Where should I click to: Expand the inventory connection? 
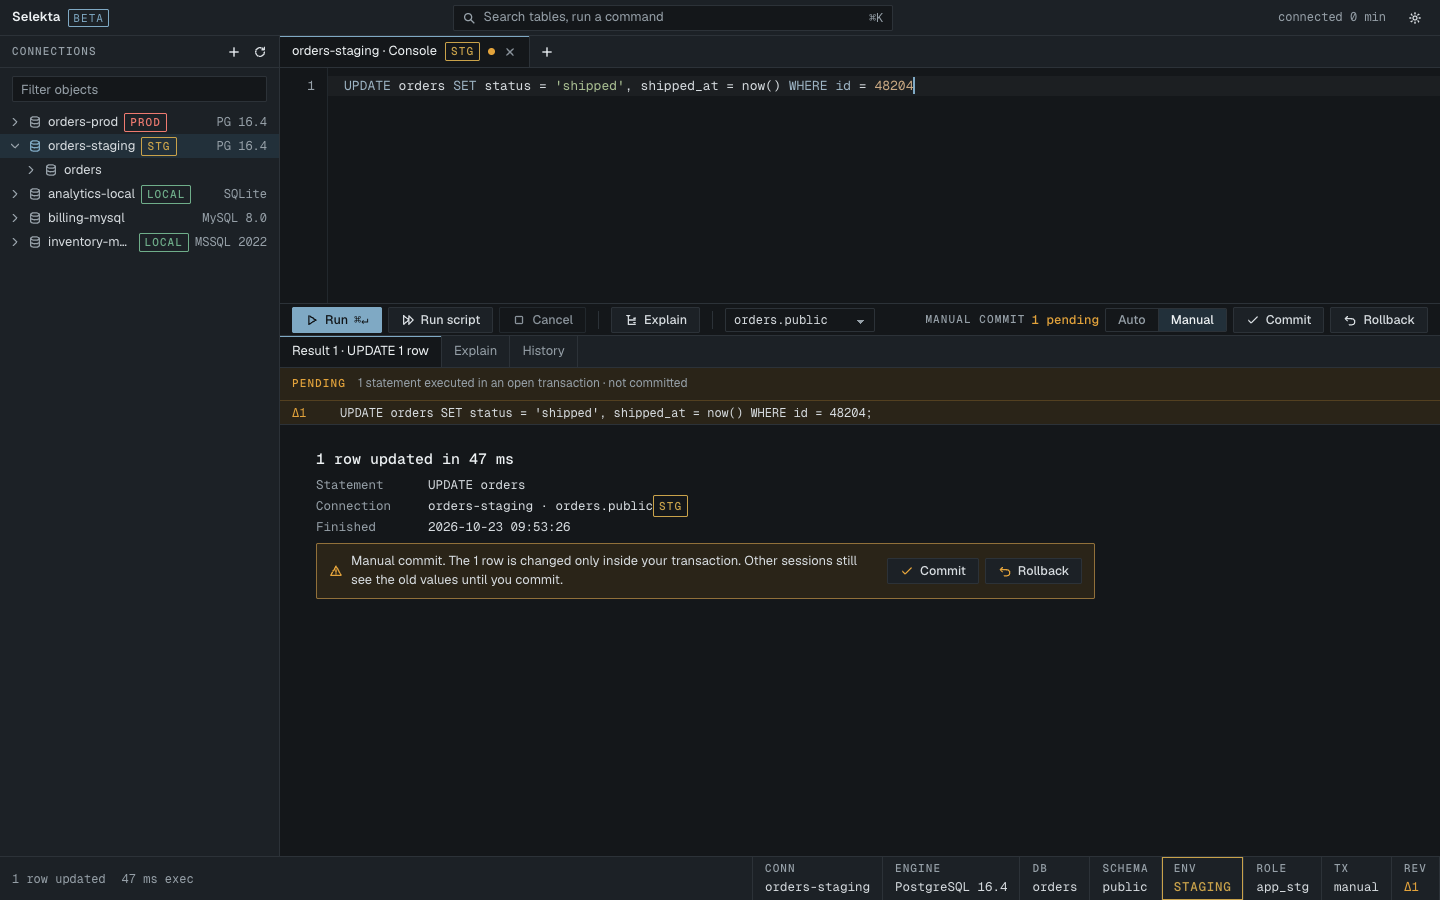15,242
